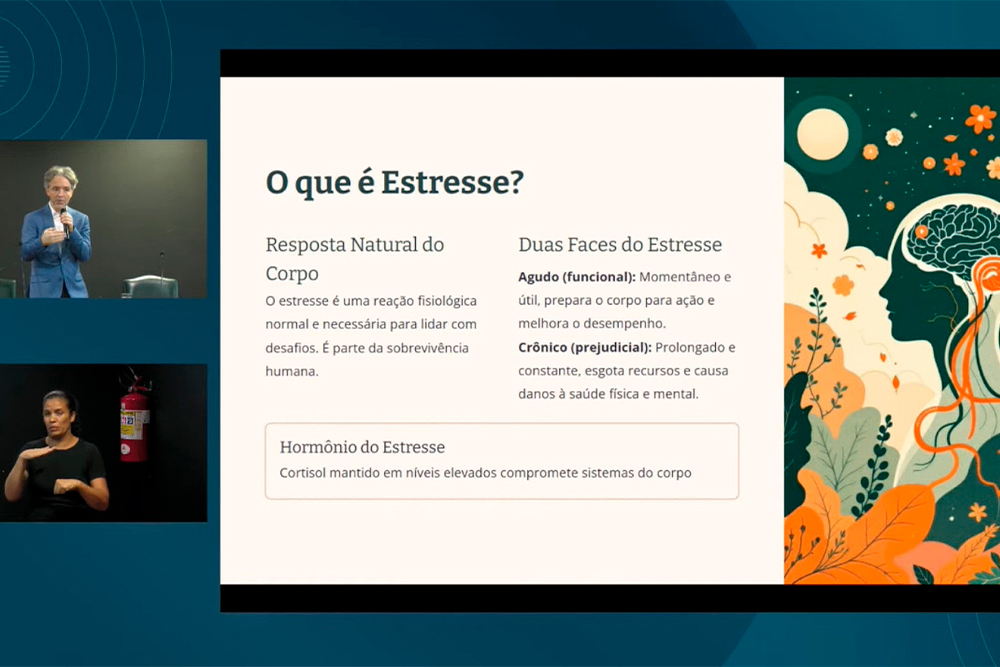Viewport: 1000px width, 667px height.
Task: Click the microphone held by the speaker
Action: (64, 219)
